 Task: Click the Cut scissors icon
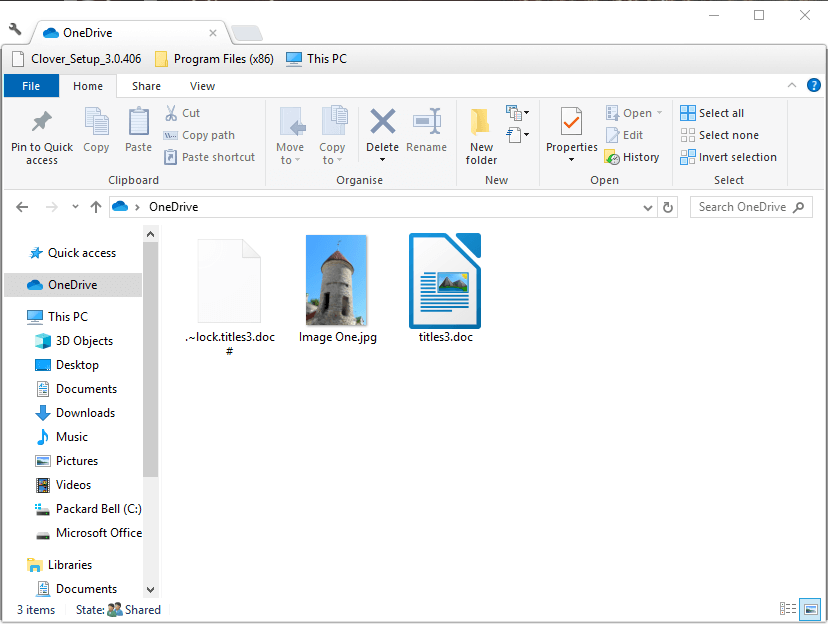(x=171, y=113)
